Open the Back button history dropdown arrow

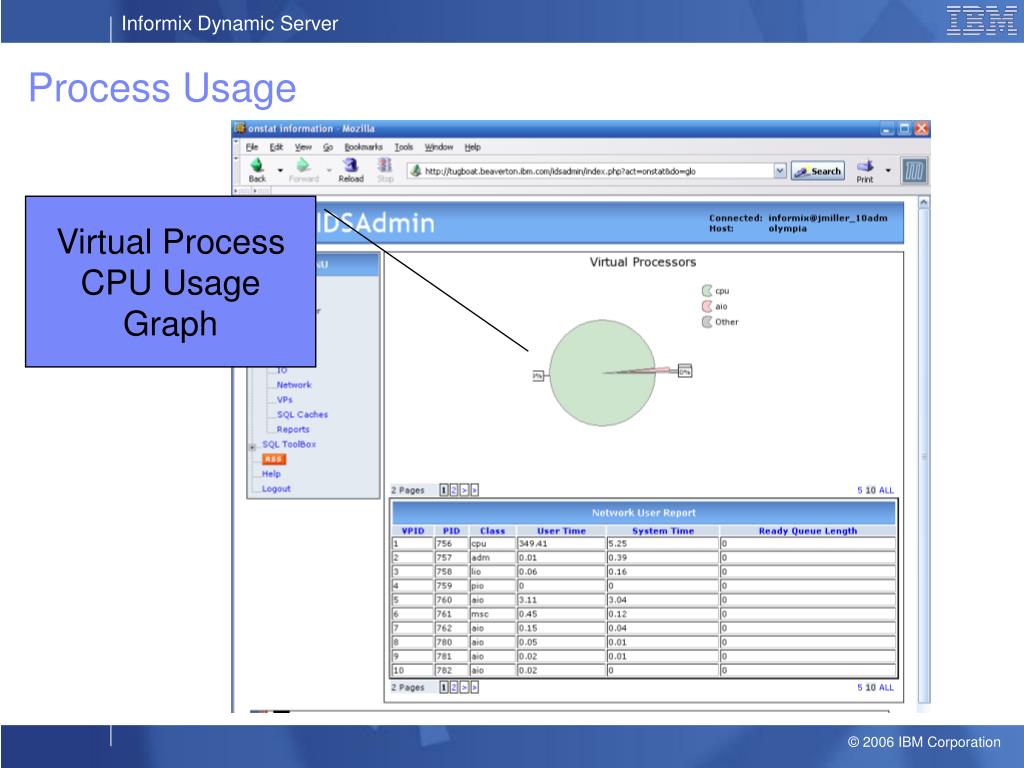(x=280, y=170)
